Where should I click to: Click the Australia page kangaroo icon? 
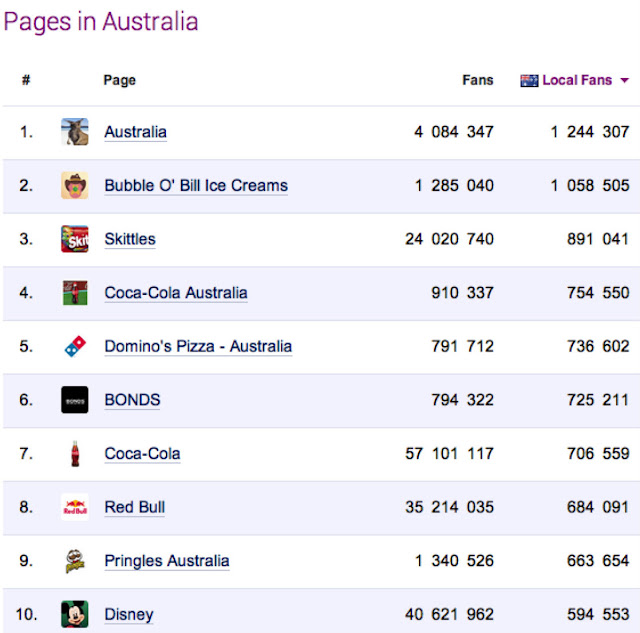click(74, 132)
